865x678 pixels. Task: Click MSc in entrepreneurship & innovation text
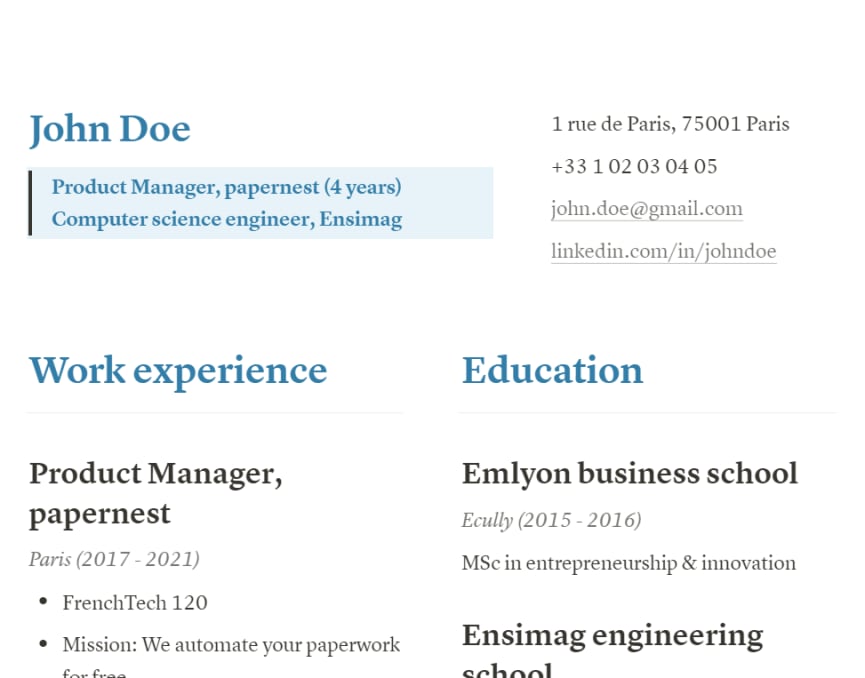(629, 563)
